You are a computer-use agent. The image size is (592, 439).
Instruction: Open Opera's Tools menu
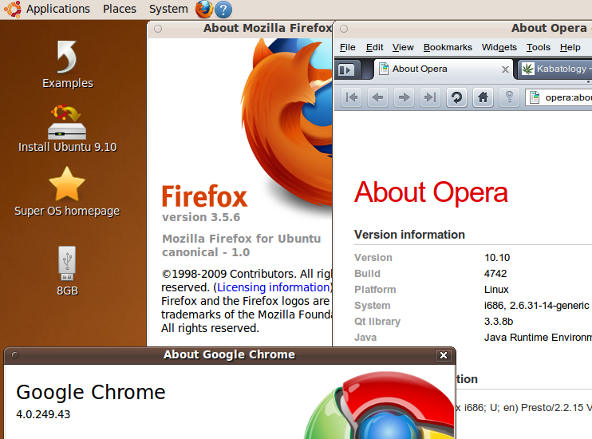[x=538, y=47]
